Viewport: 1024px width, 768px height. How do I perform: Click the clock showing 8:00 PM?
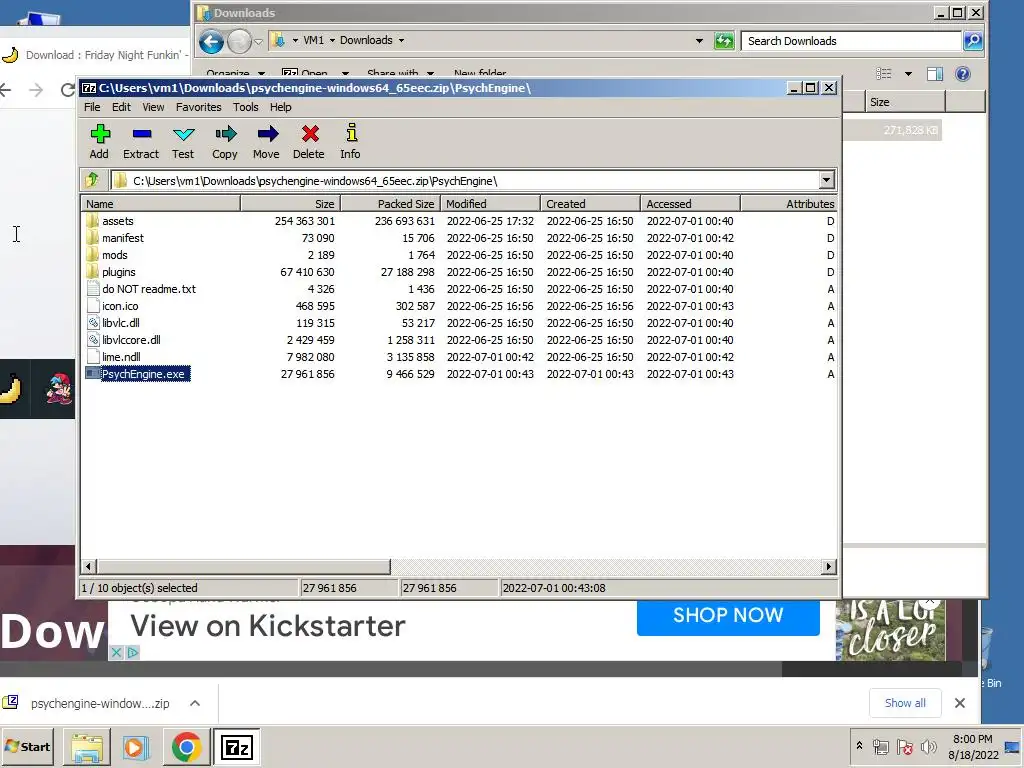[x=972, y=739]
